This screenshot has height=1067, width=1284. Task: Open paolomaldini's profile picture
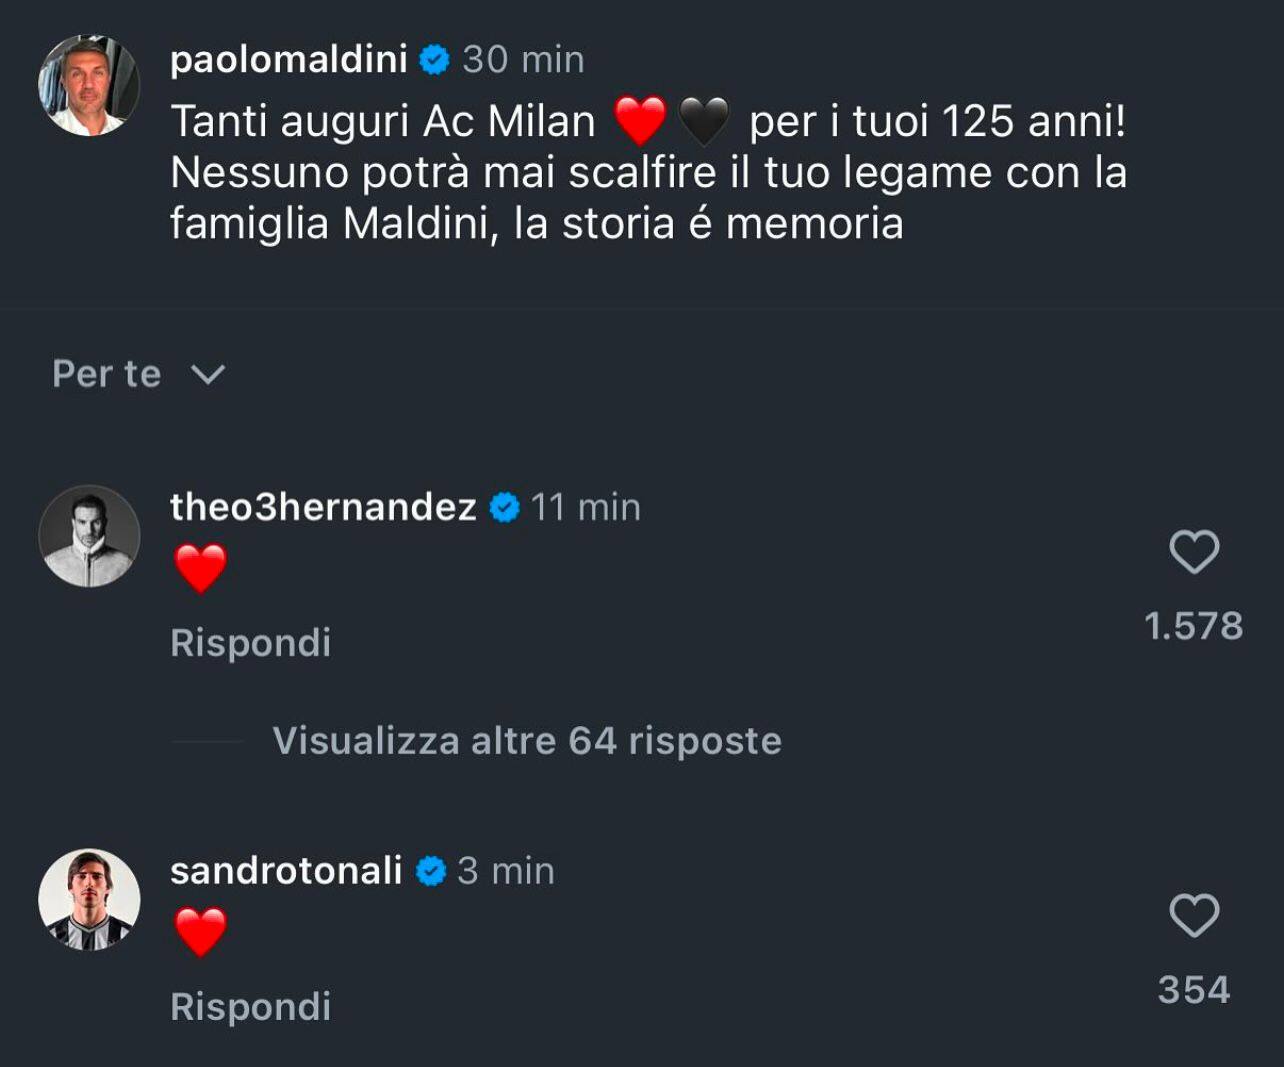coord(89,86)
